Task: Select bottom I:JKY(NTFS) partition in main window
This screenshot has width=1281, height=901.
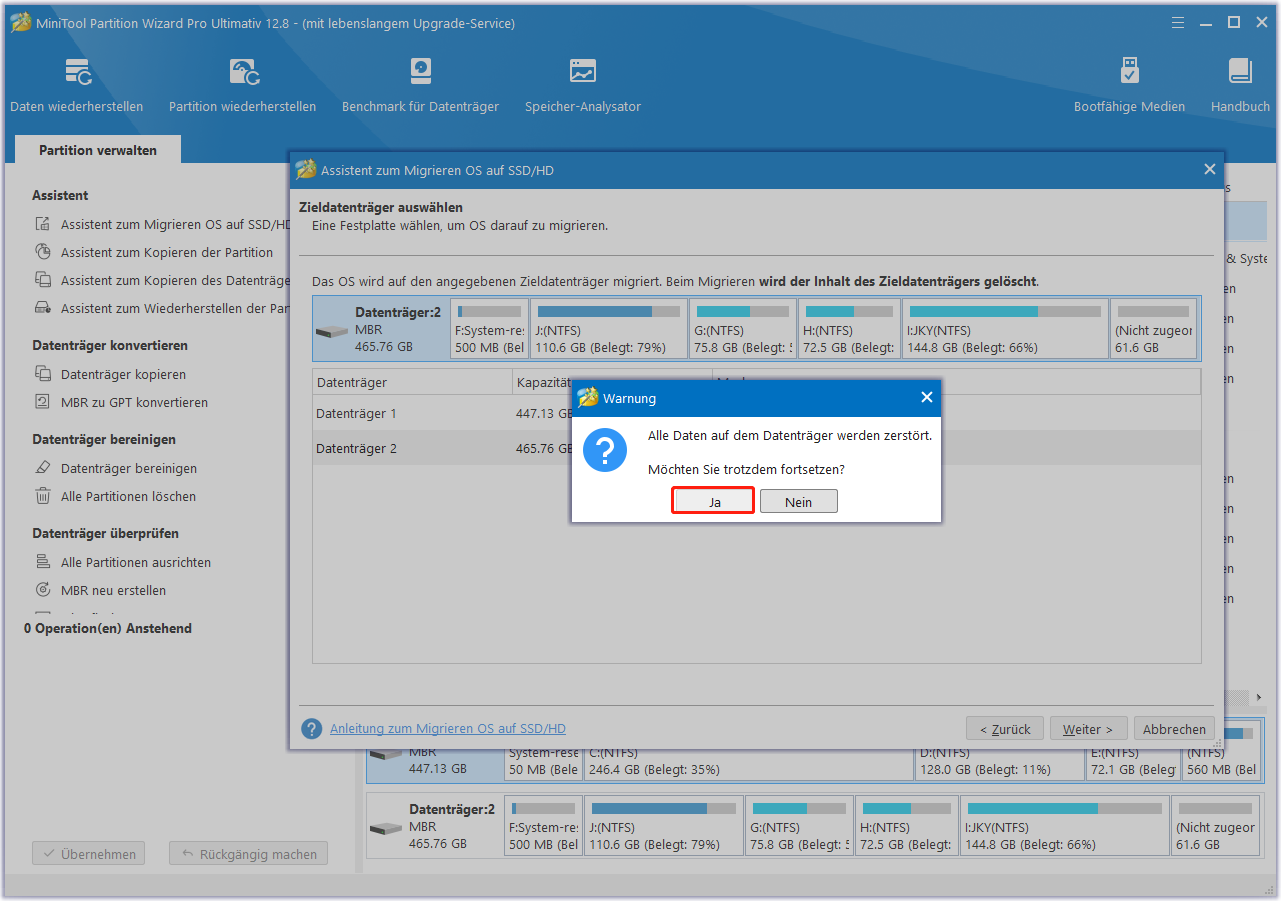Action: (x=1064, y=825)
